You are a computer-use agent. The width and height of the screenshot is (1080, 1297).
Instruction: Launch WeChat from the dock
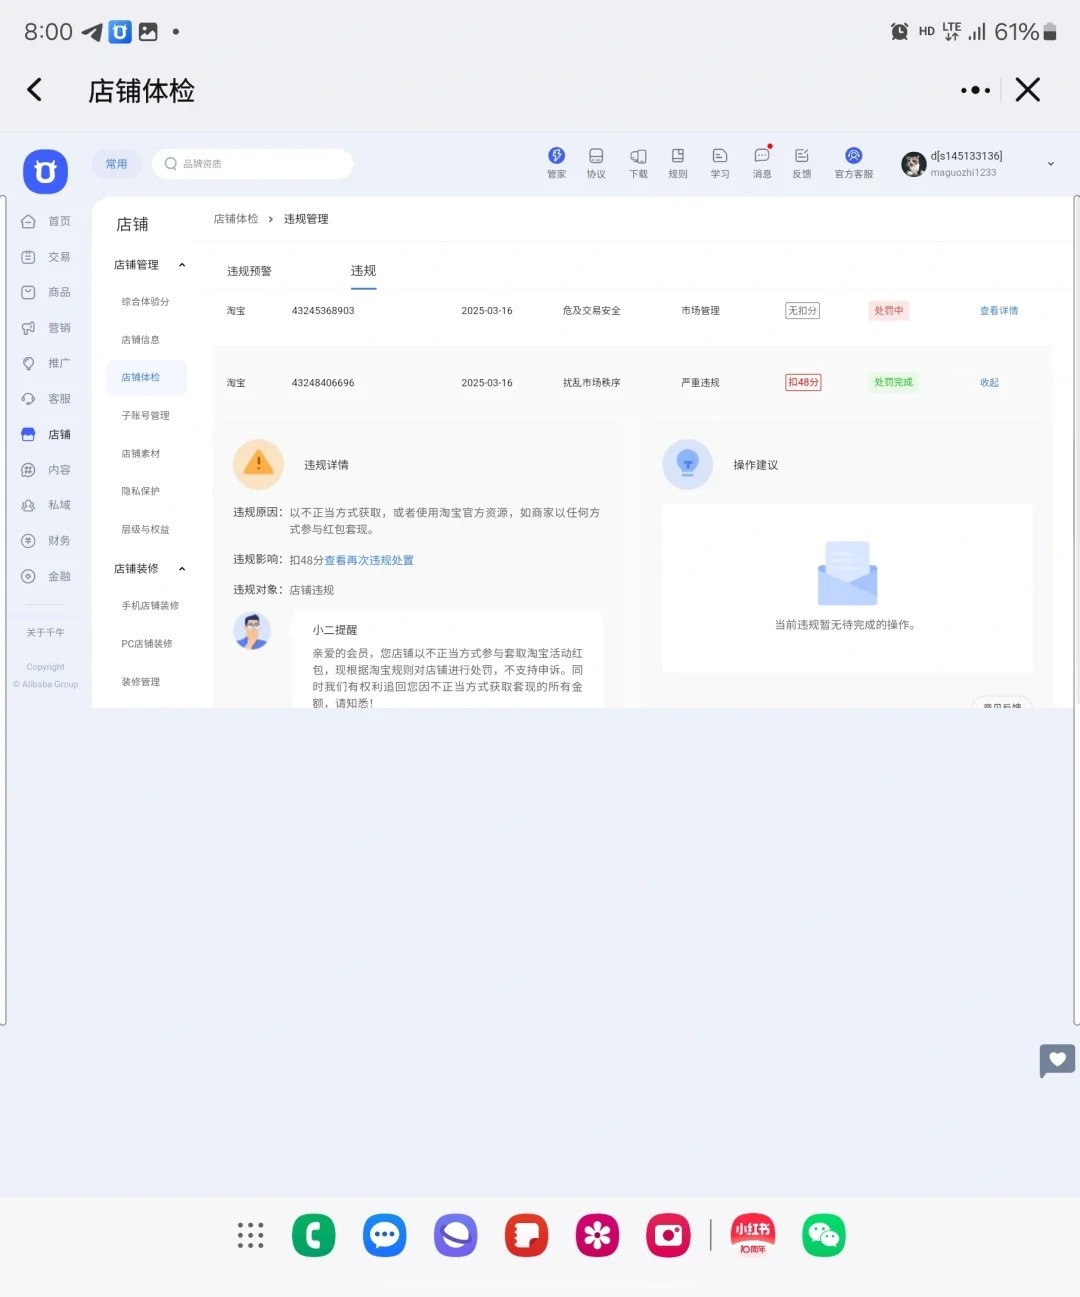[824, 1236]
